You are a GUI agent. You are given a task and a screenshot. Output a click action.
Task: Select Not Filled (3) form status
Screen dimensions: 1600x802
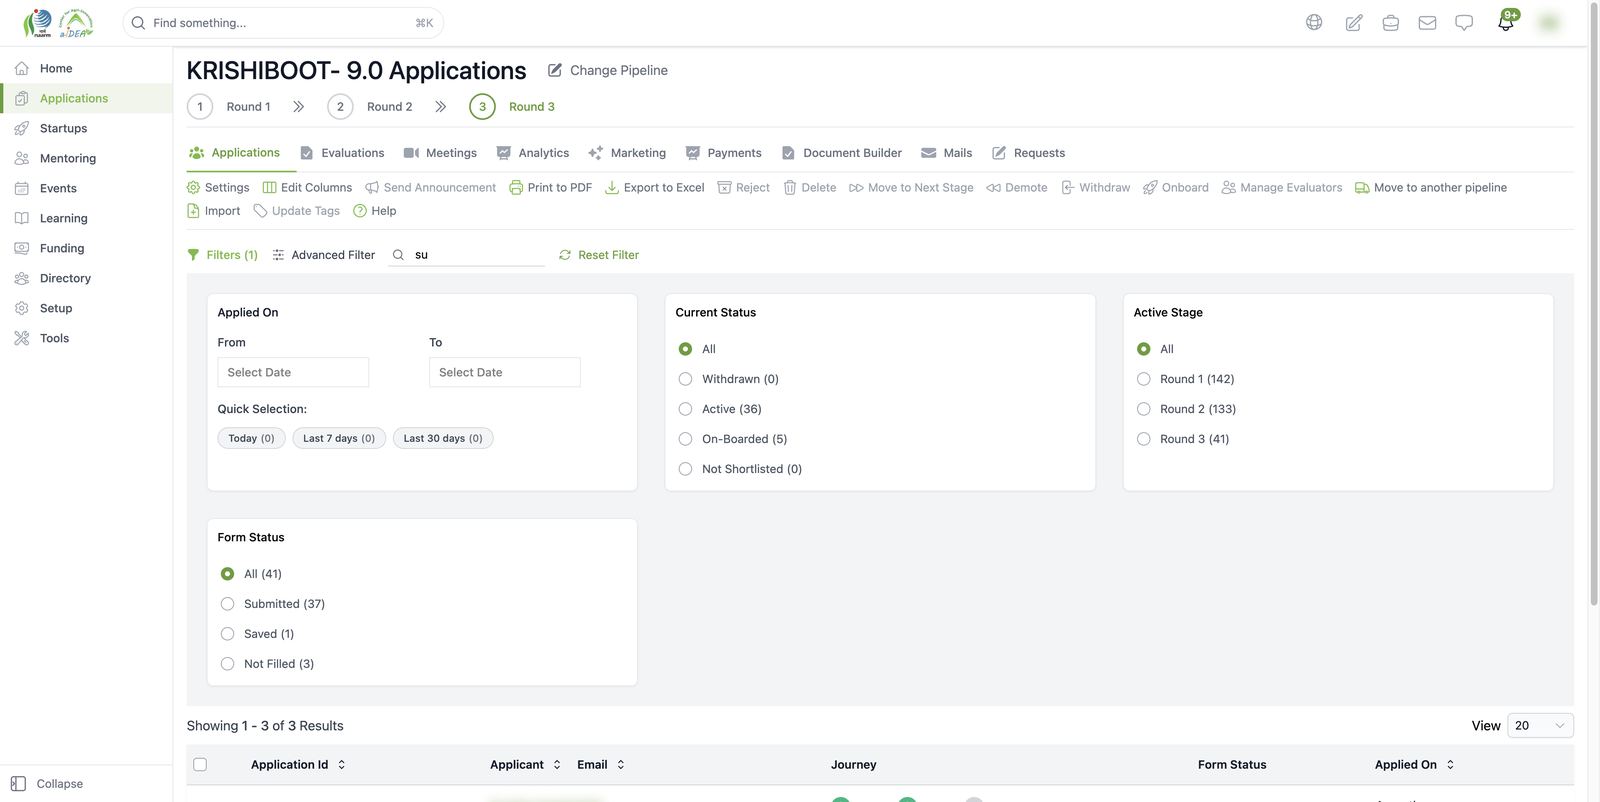pos(227,664)
